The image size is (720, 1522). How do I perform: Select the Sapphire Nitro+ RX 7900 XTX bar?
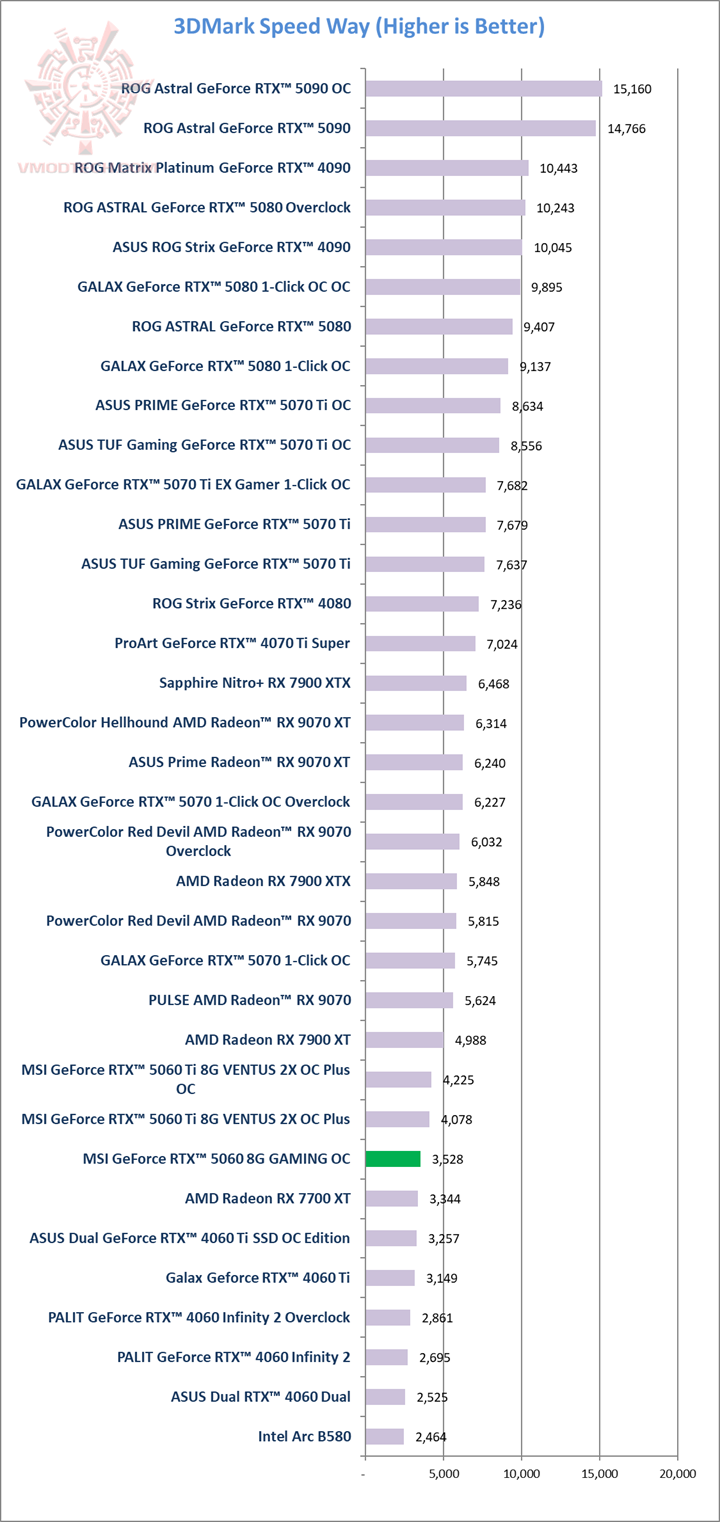click(x=416, y=683)
